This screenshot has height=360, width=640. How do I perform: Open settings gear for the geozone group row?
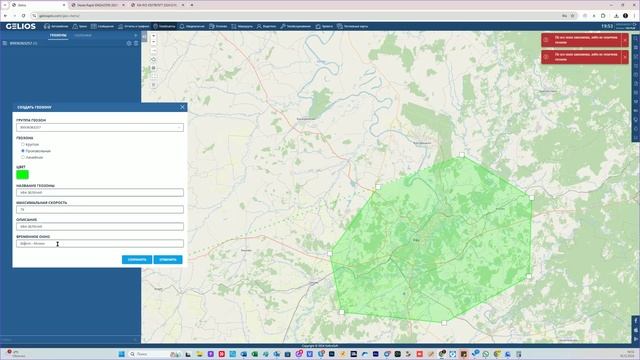pos(129,43)
